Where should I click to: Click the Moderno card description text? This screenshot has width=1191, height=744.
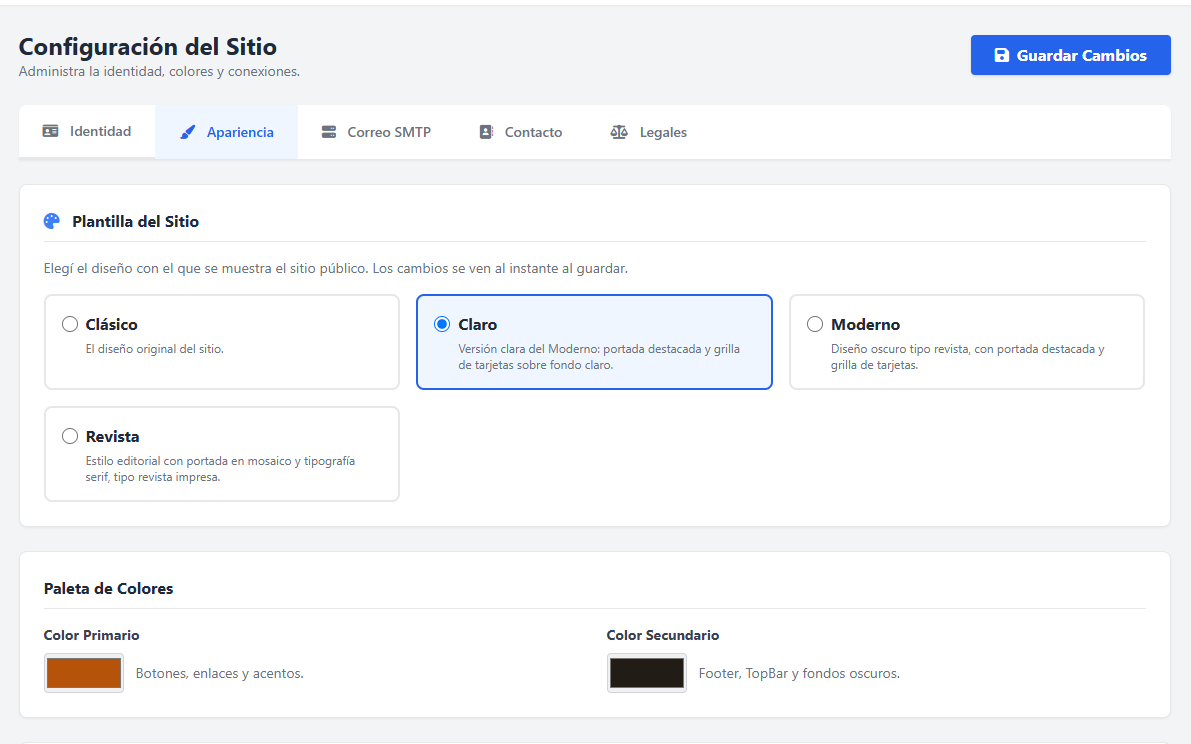(968, 357)
